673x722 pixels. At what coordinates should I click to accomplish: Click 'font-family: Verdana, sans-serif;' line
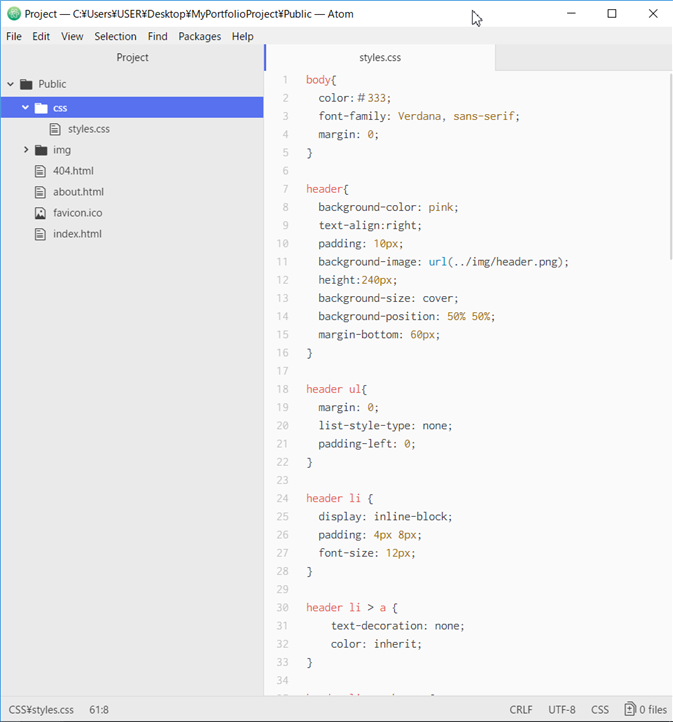[419, 116]
